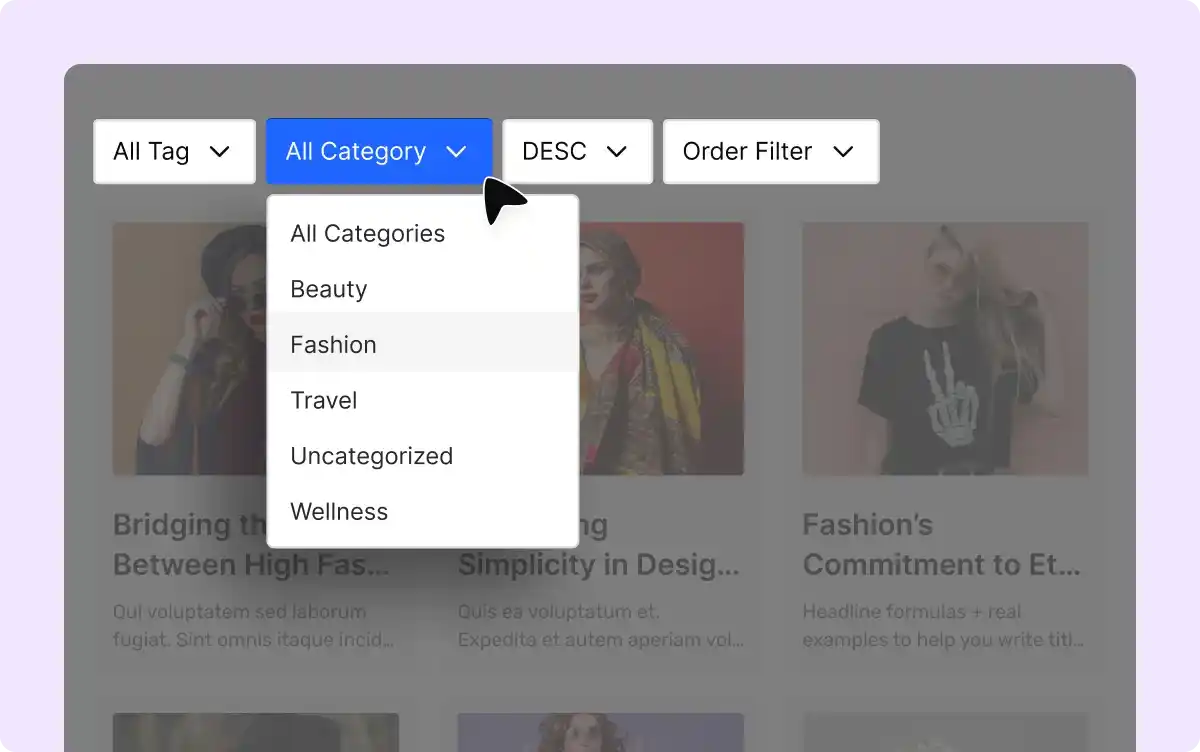This screenshot has width=1200, height=752.
Task: Open the DESC sort order dropdown
Action: click(x=577, y=152)
